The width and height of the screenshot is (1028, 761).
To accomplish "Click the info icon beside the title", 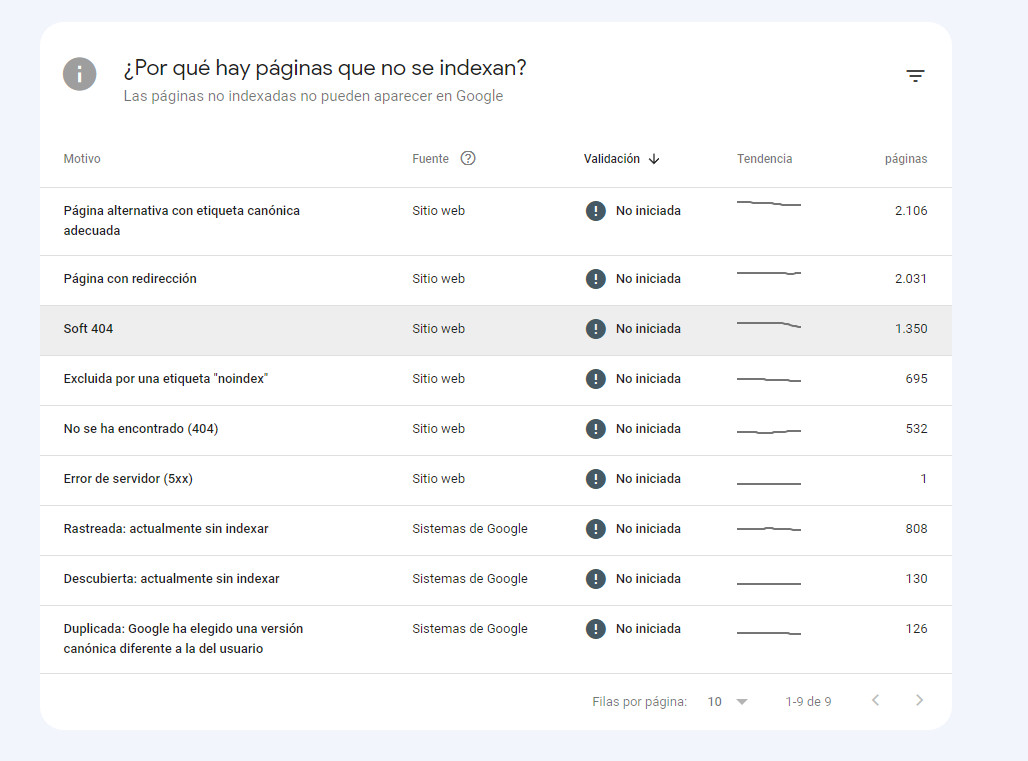I will (x=80, y=74).
